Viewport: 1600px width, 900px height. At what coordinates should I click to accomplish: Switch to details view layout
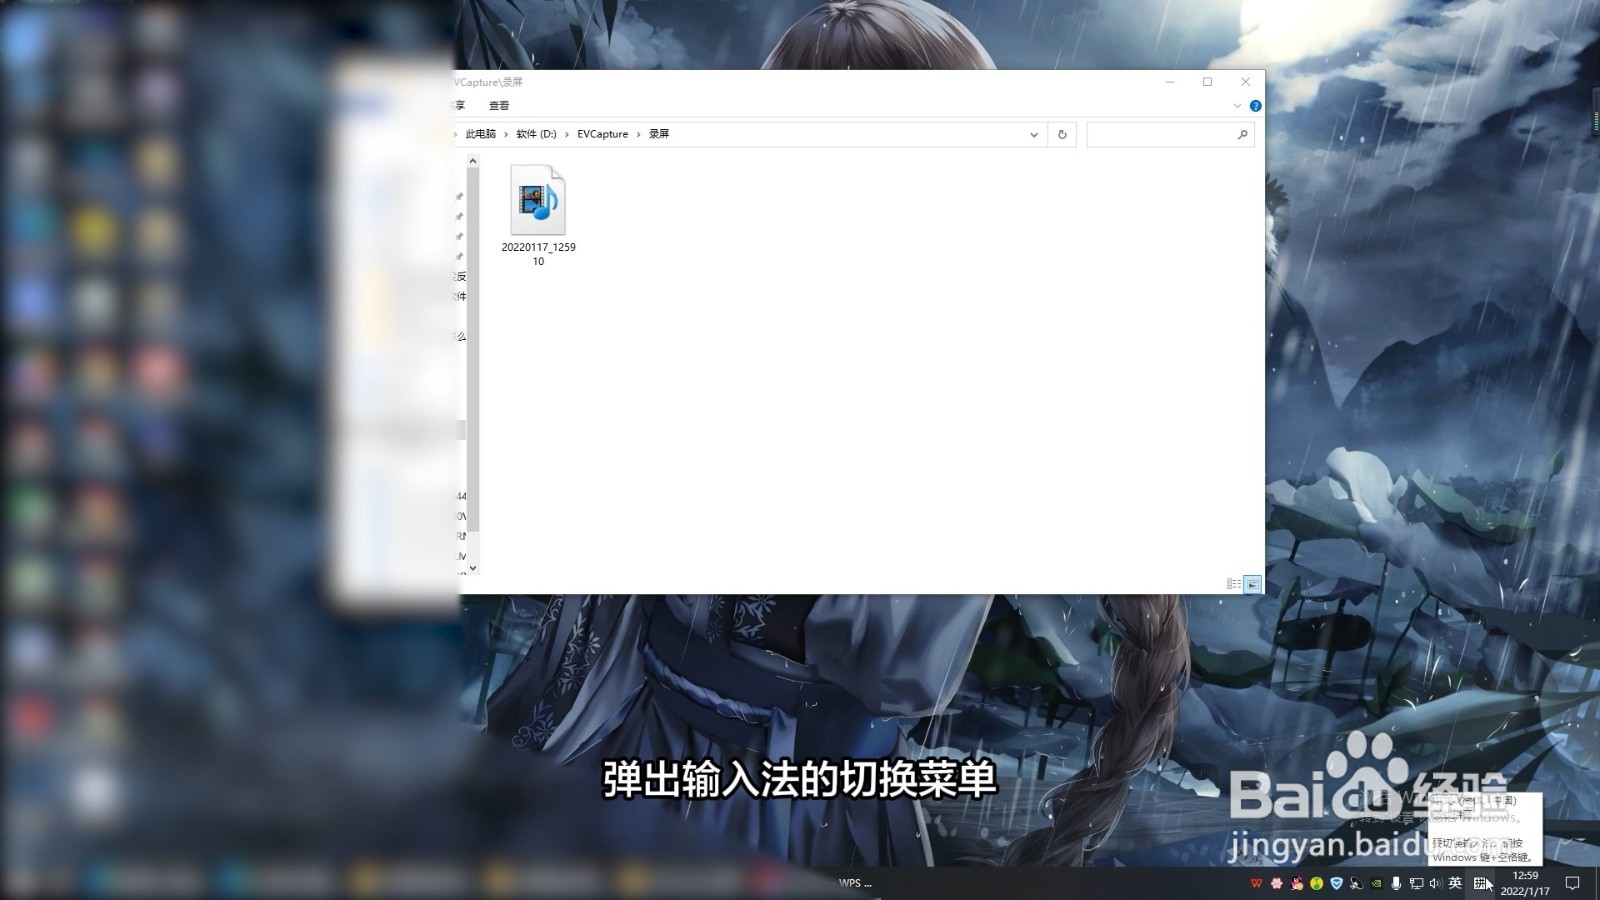[x=1234, y=584]
